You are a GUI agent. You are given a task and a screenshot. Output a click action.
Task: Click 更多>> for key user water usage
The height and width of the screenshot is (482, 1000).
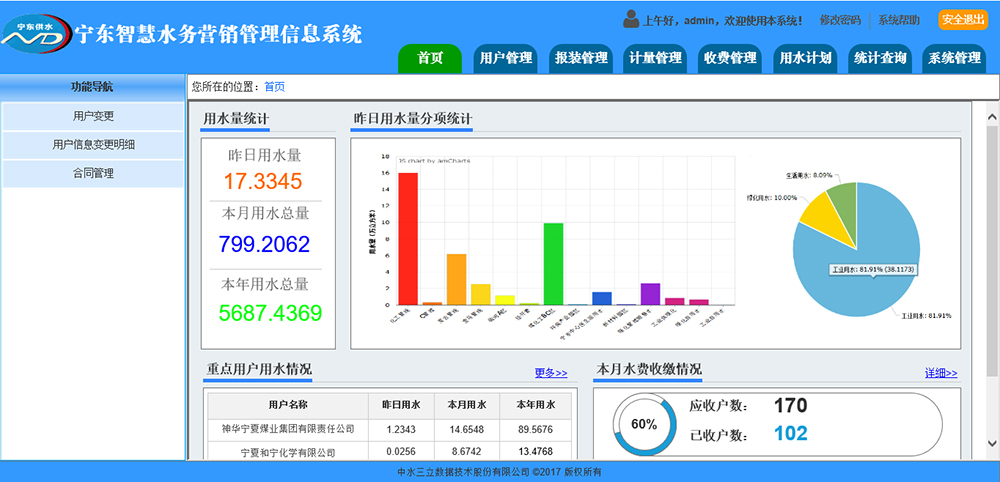click(550, 373)
